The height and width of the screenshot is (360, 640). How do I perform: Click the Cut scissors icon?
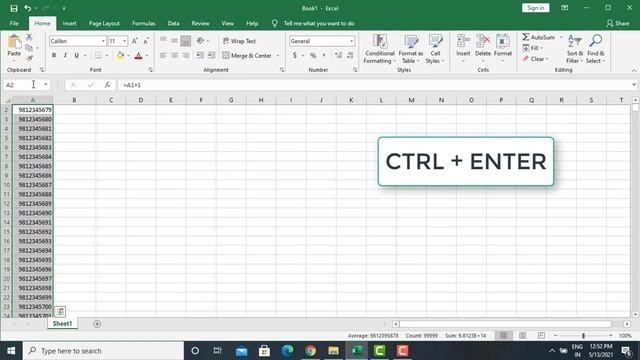tap(29, 37)
